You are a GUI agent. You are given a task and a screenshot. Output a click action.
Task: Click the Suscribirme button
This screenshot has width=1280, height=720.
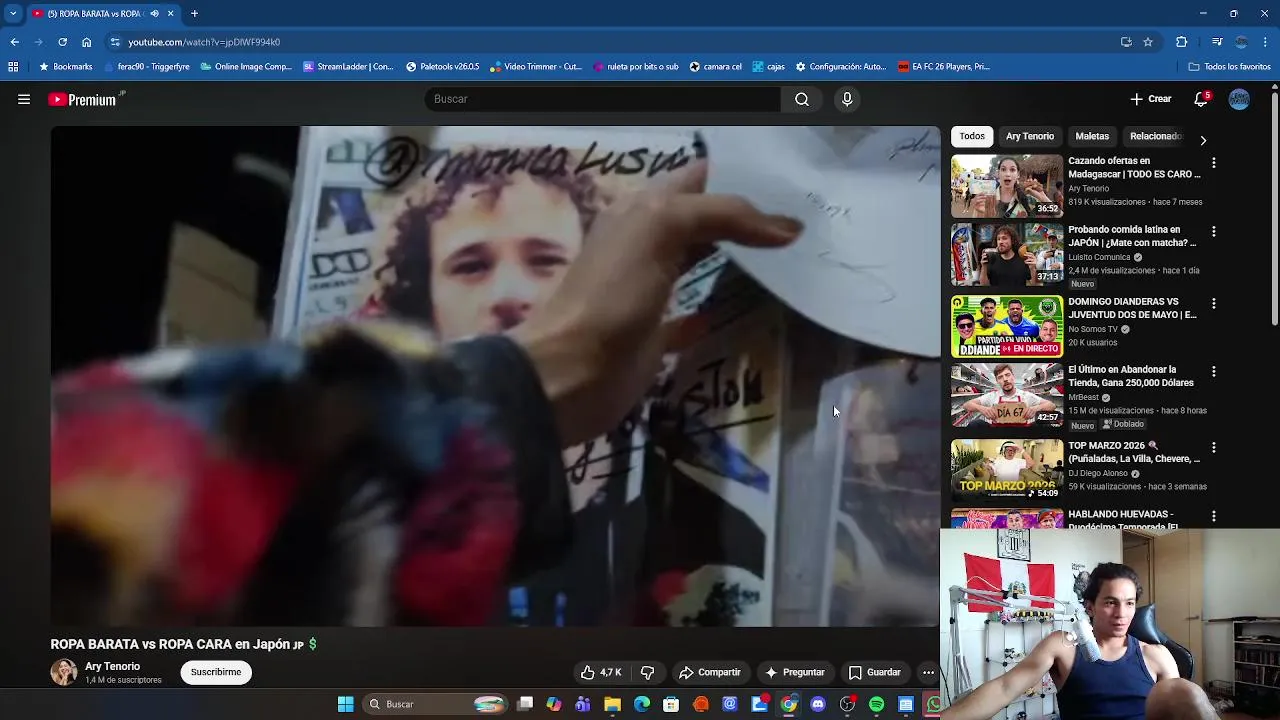tap(216, 672)
